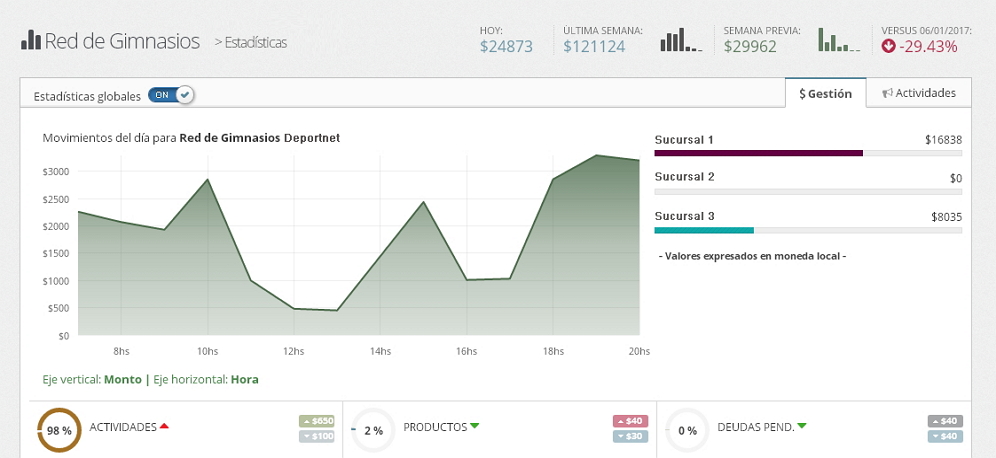Click the red up-triangle next to Actividades
The width and height of the screenshot is (996, 458).
point(164,427)
